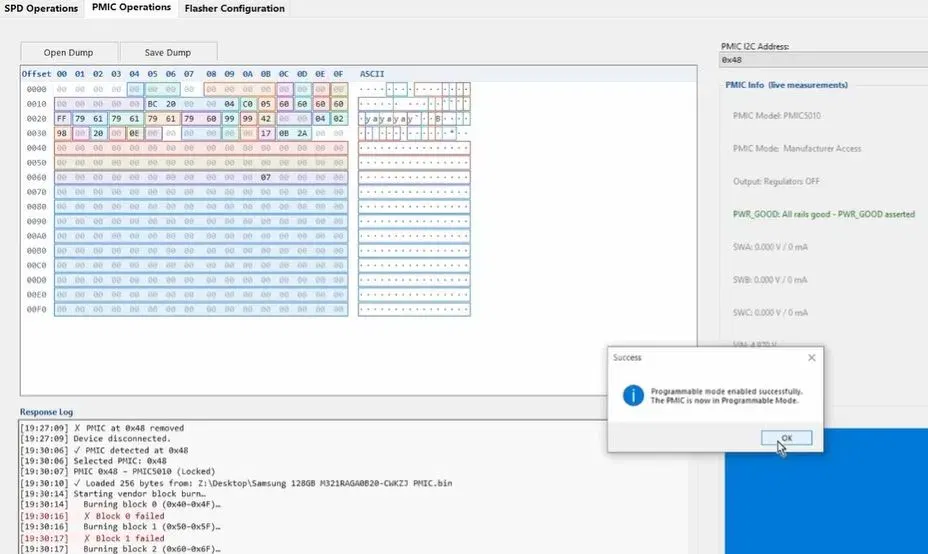Viewport: 928px width, 554px height.
Task: Click the Open Dump button
Action: point(69,52)
